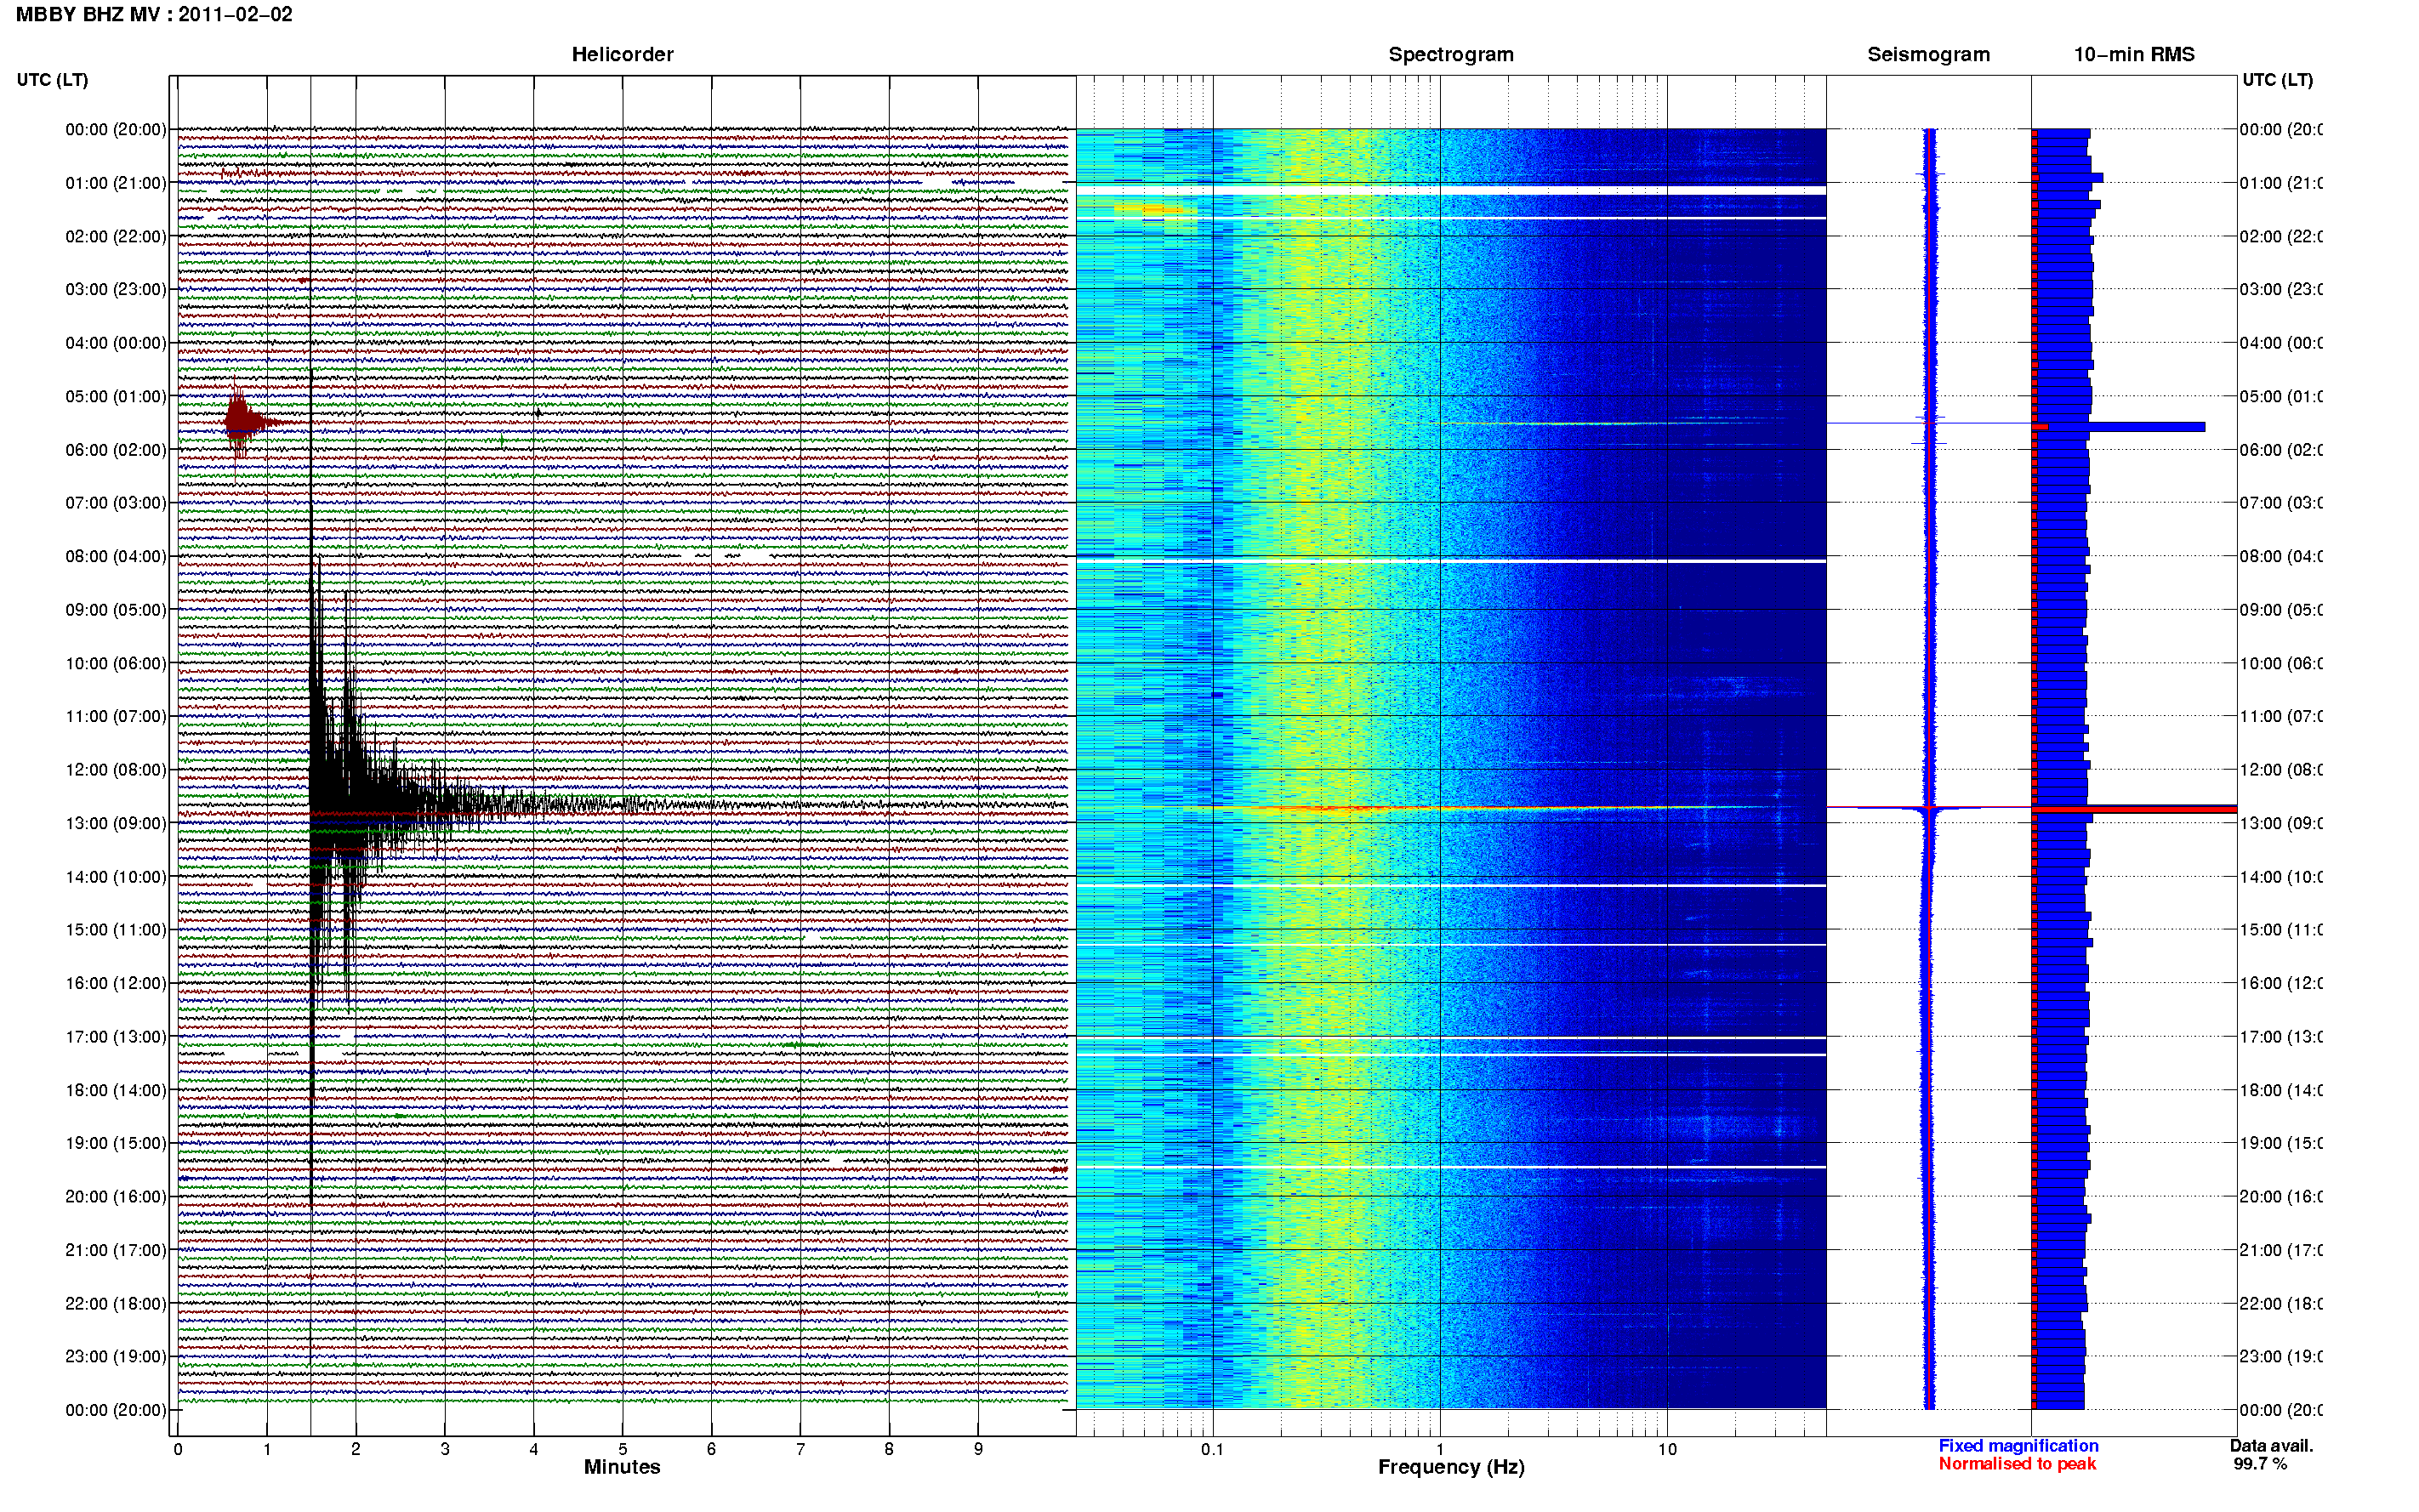Select the left "01:00 (21:00)" time label
Viewport: 2419px width, 1512px height.
[x=116, y=183]
